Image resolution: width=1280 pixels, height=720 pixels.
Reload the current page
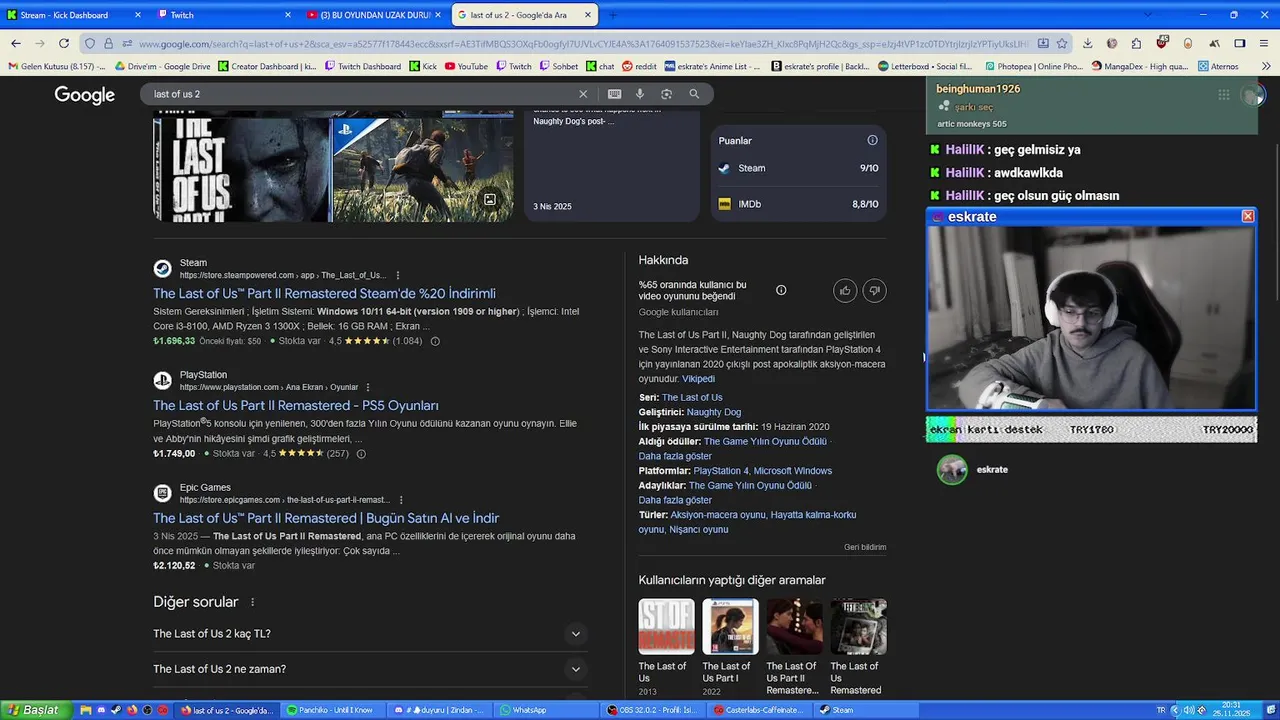[64, 43]
